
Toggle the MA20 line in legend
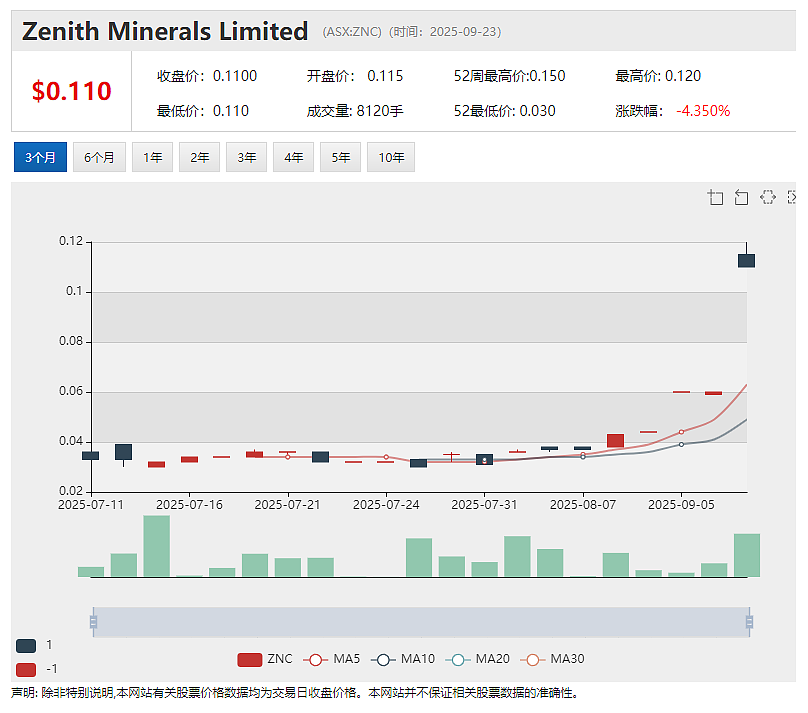pyautogui.click(x=478, y=659)
